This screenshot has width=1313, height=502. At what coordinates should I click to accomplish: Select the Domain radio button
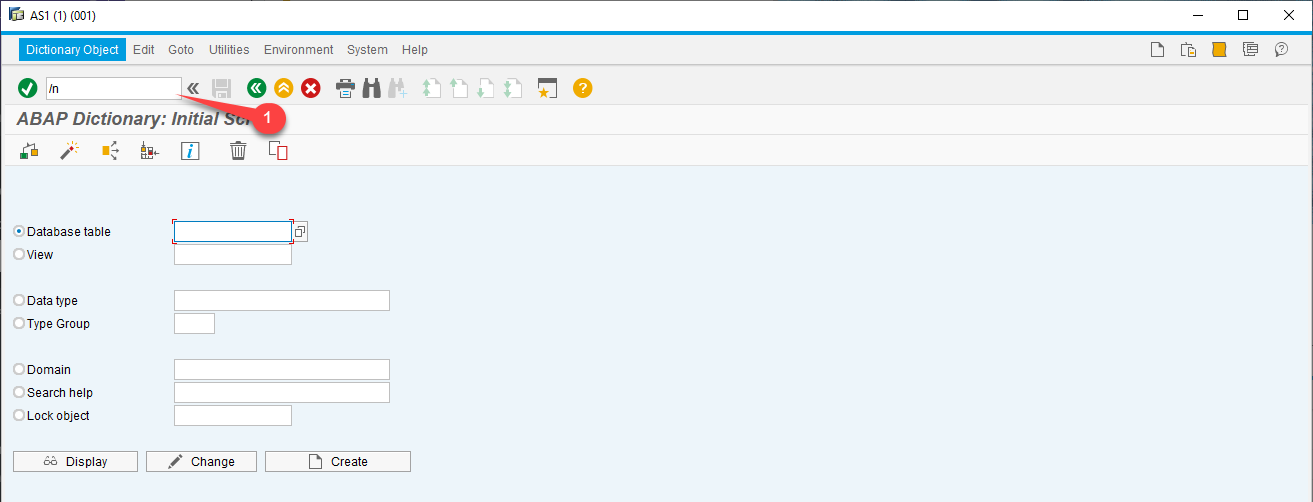19,370
